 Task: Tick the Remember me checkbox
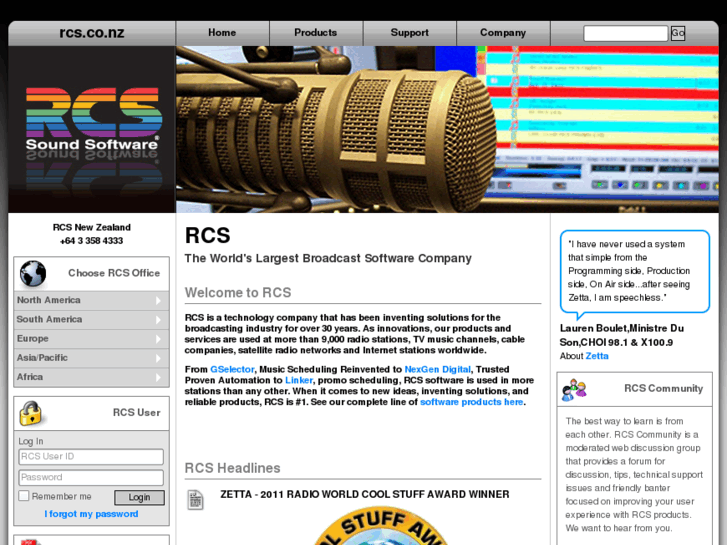click(24, 495)
